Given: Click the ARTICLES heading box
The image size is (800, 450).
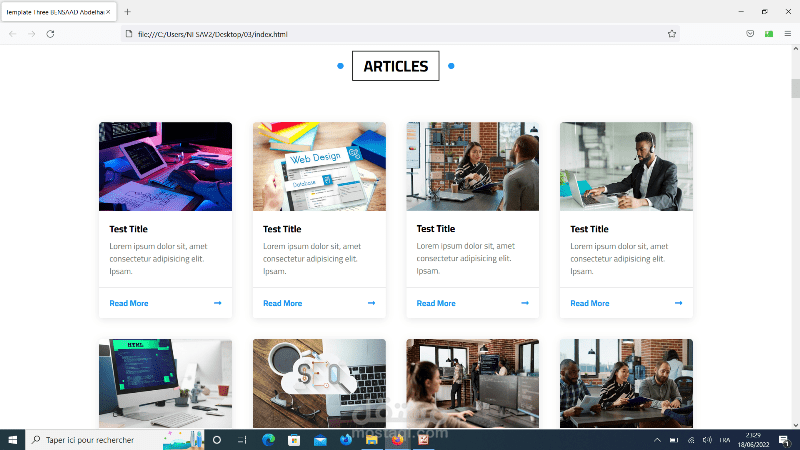Looking at the screenshot, I should click(x=395, y=66).
